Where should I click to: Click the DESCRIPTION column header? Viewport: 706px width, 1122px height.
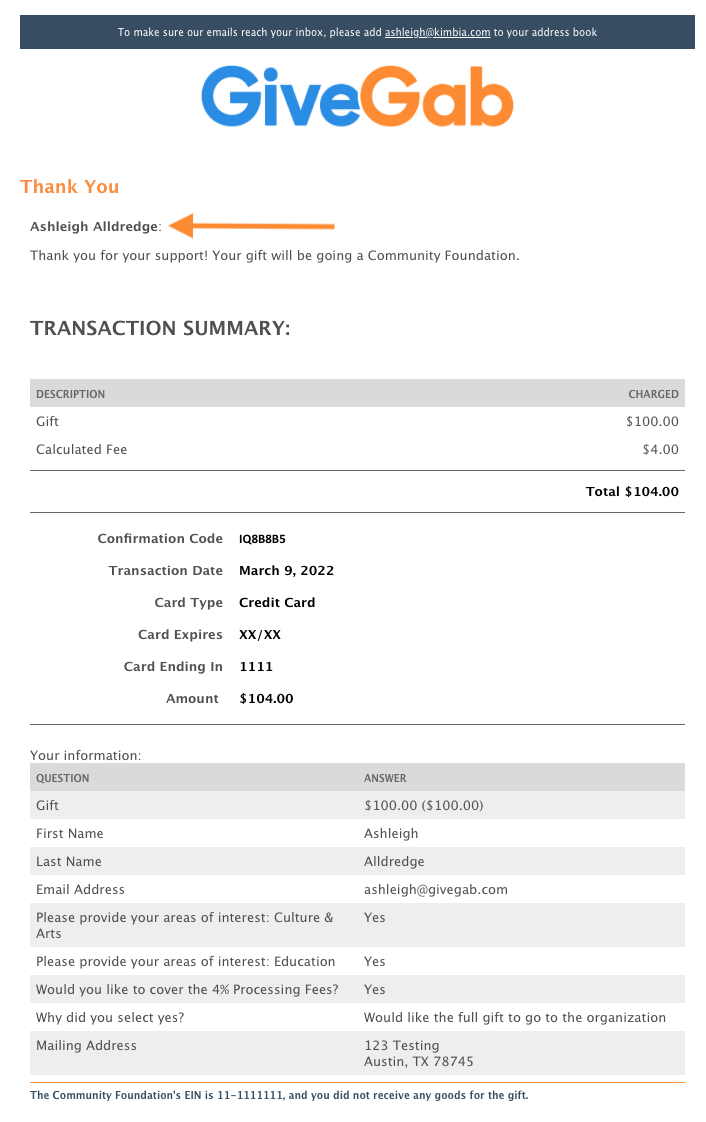(71, 394)
